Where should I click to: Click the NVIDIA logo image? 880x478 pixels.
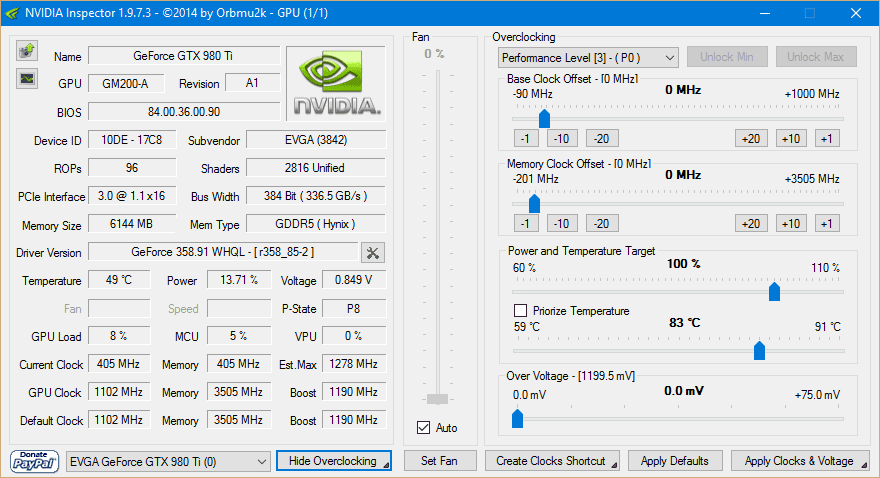tap(336, 84)
